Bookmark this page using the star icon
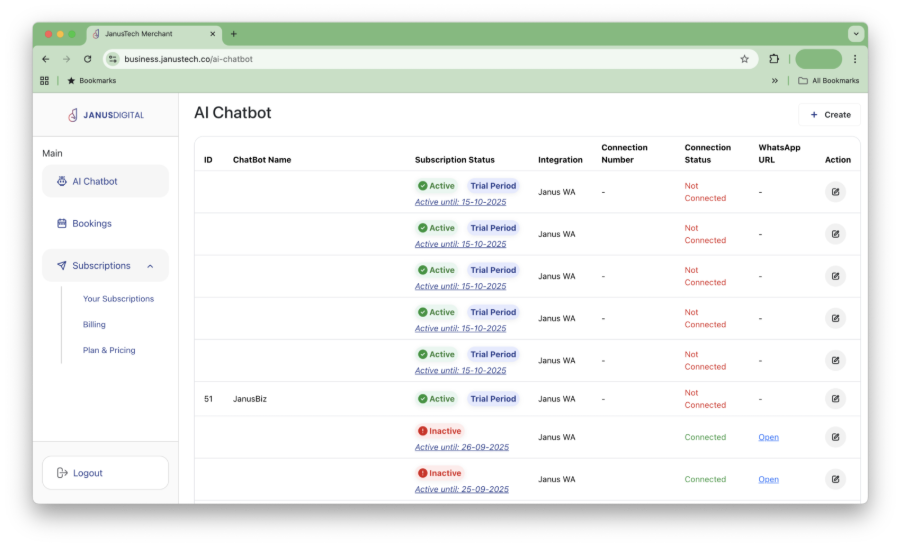 click(744, 59)
